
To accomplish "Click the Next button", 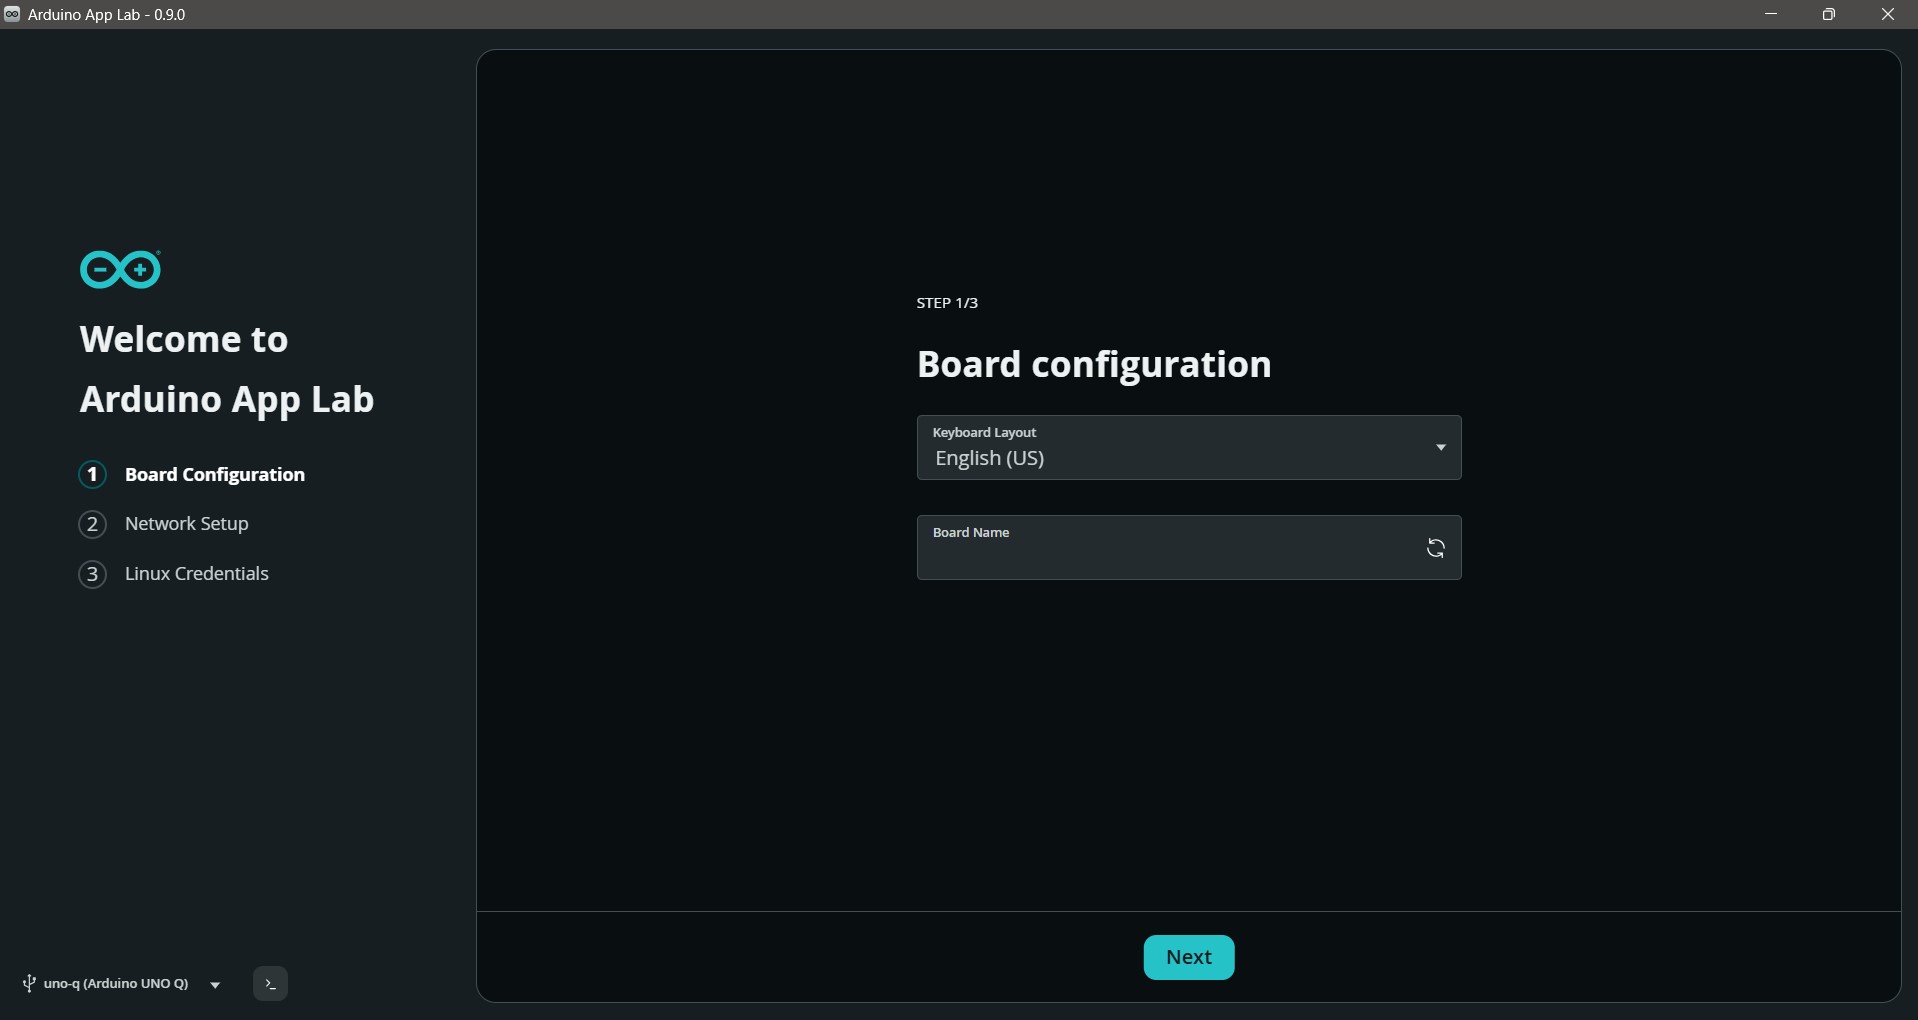I will [1189, 957].
